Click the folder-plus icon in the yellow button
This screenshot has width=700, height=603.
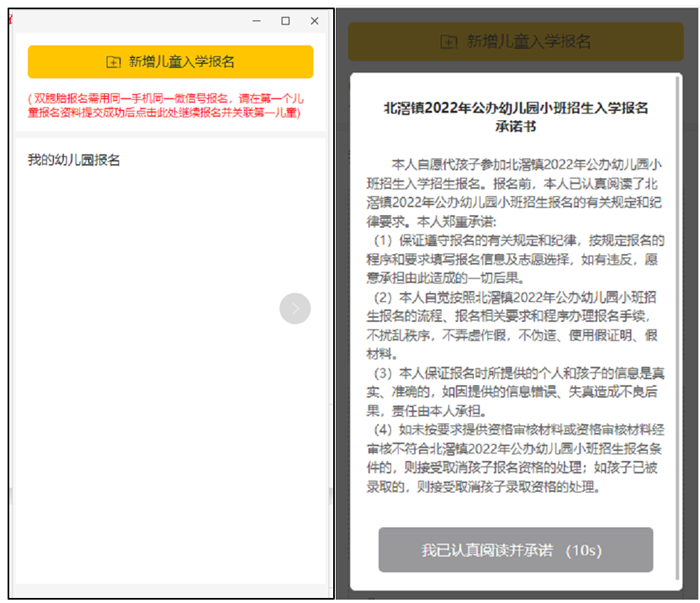pos(113,62)
